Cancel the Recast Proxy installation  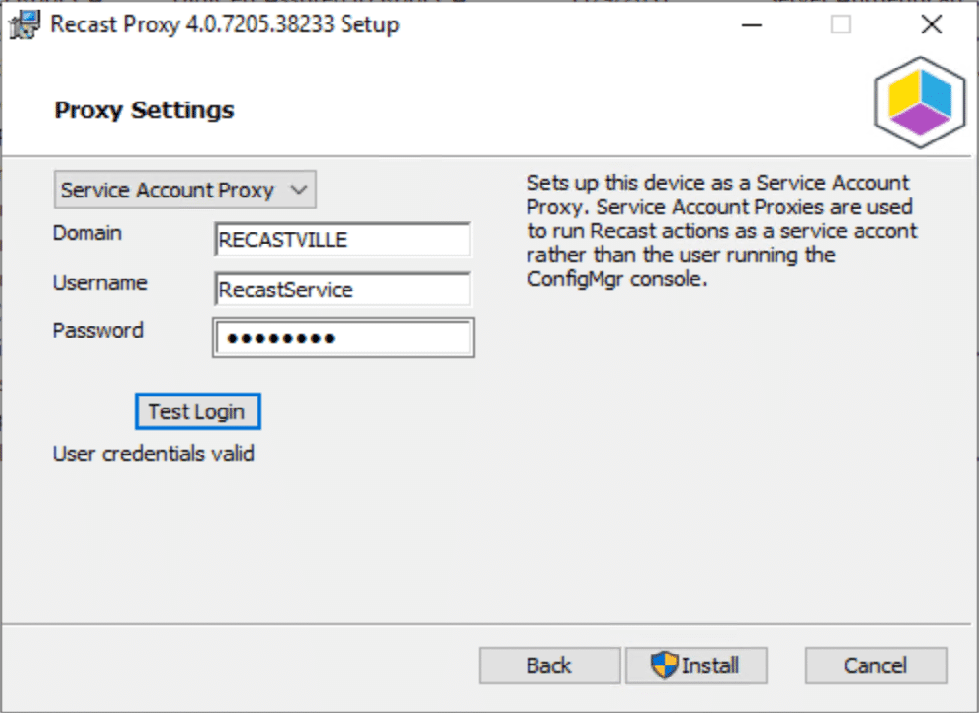tap(875, 664)
